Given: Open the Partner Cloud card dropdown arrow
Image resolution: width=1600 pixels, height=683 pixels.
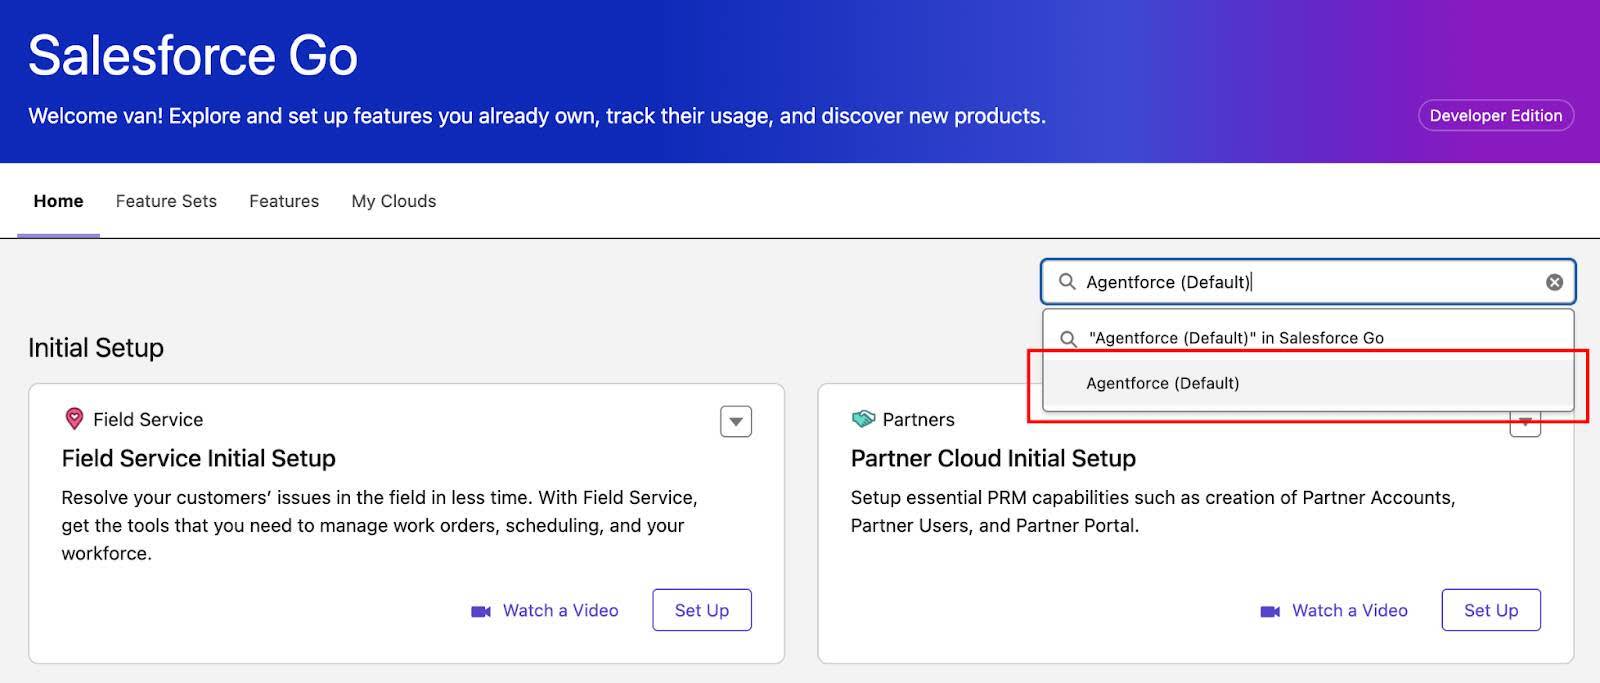Looking at the screenshot, I should click(1525, 423).
